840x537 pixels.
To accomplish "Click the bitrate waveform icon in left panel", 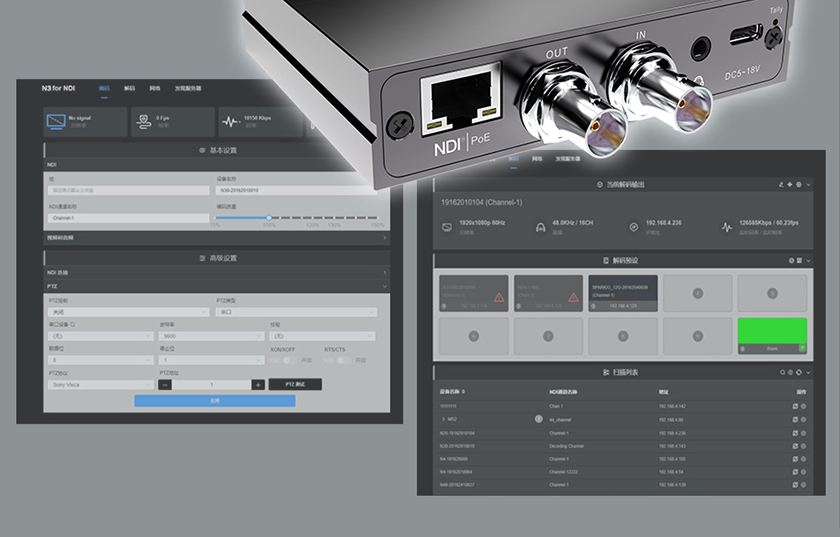I will 231,122.
